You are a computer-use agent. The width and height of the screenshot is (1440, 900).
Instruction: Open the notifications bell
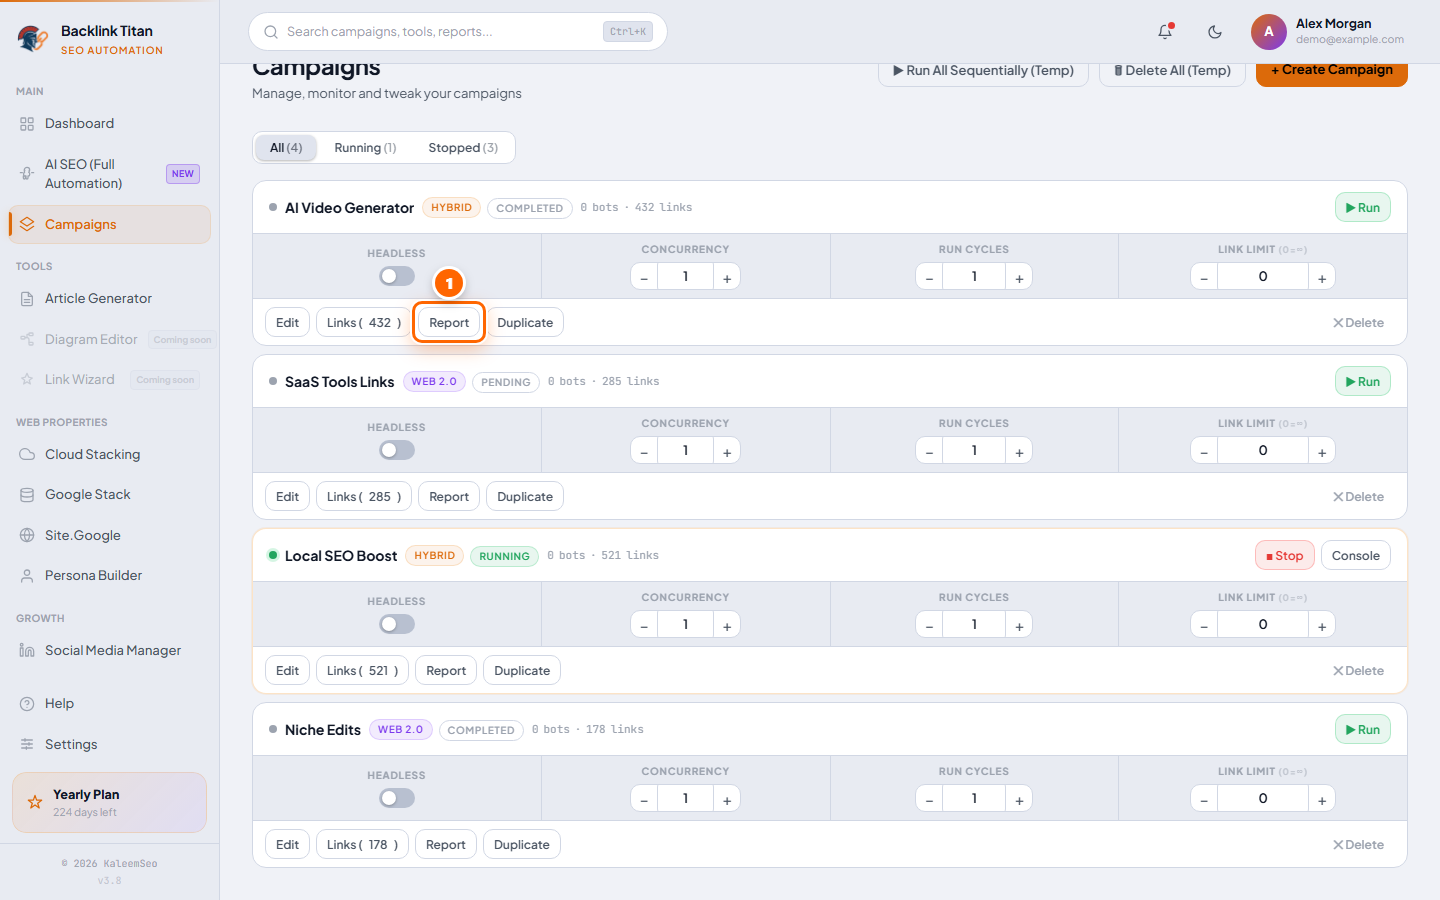[x=1165, y=32]
